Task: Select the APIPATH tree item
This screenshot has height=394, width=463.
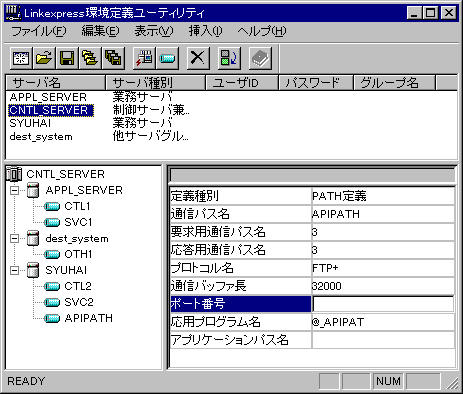Action: click(x=88, y=318)
